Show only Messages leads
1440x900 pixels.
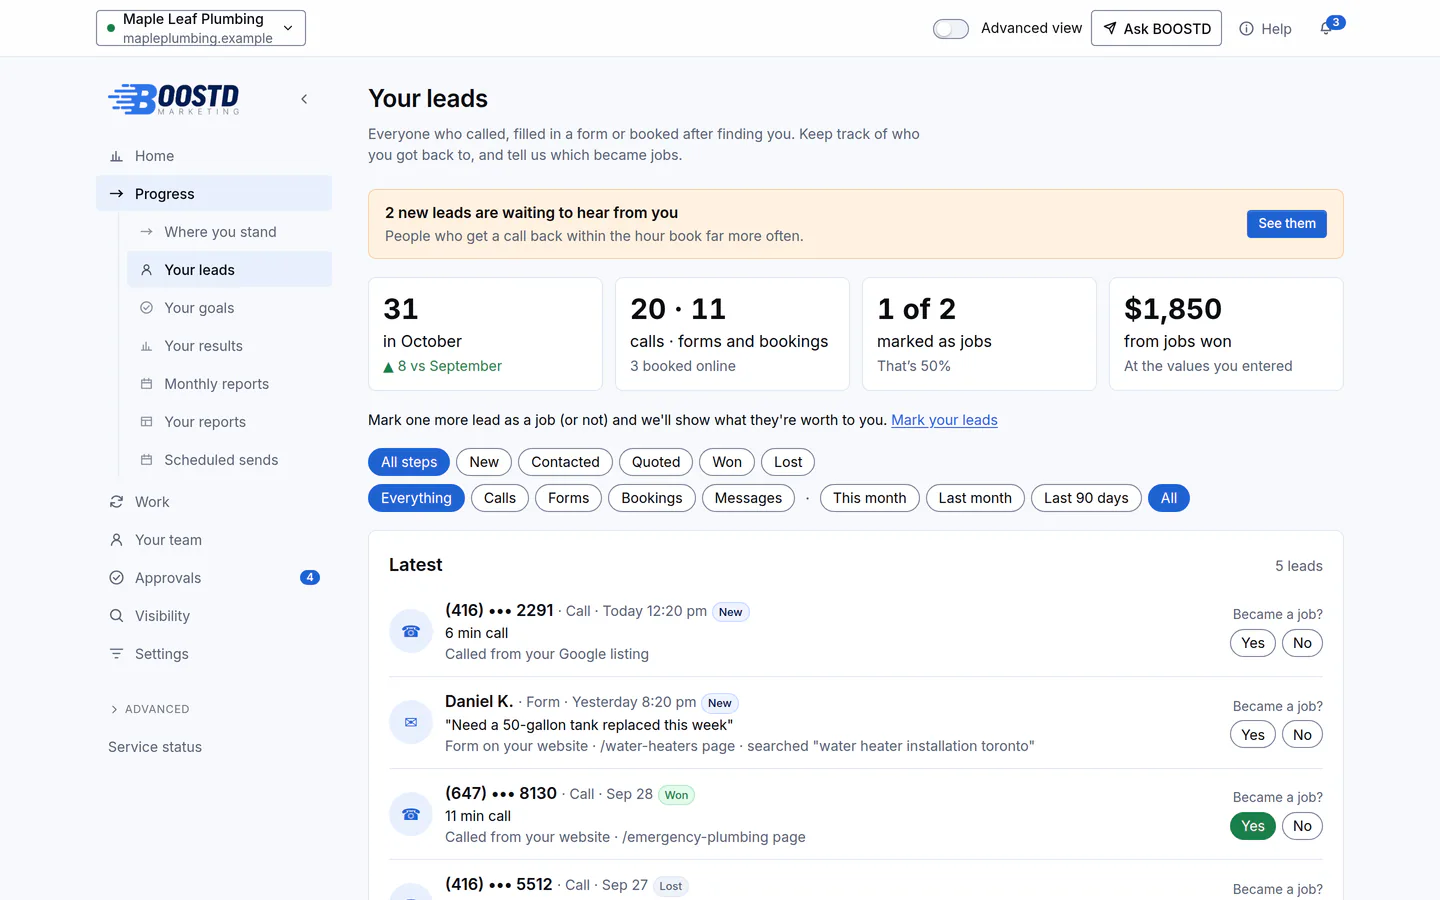(x=748, y=498)
